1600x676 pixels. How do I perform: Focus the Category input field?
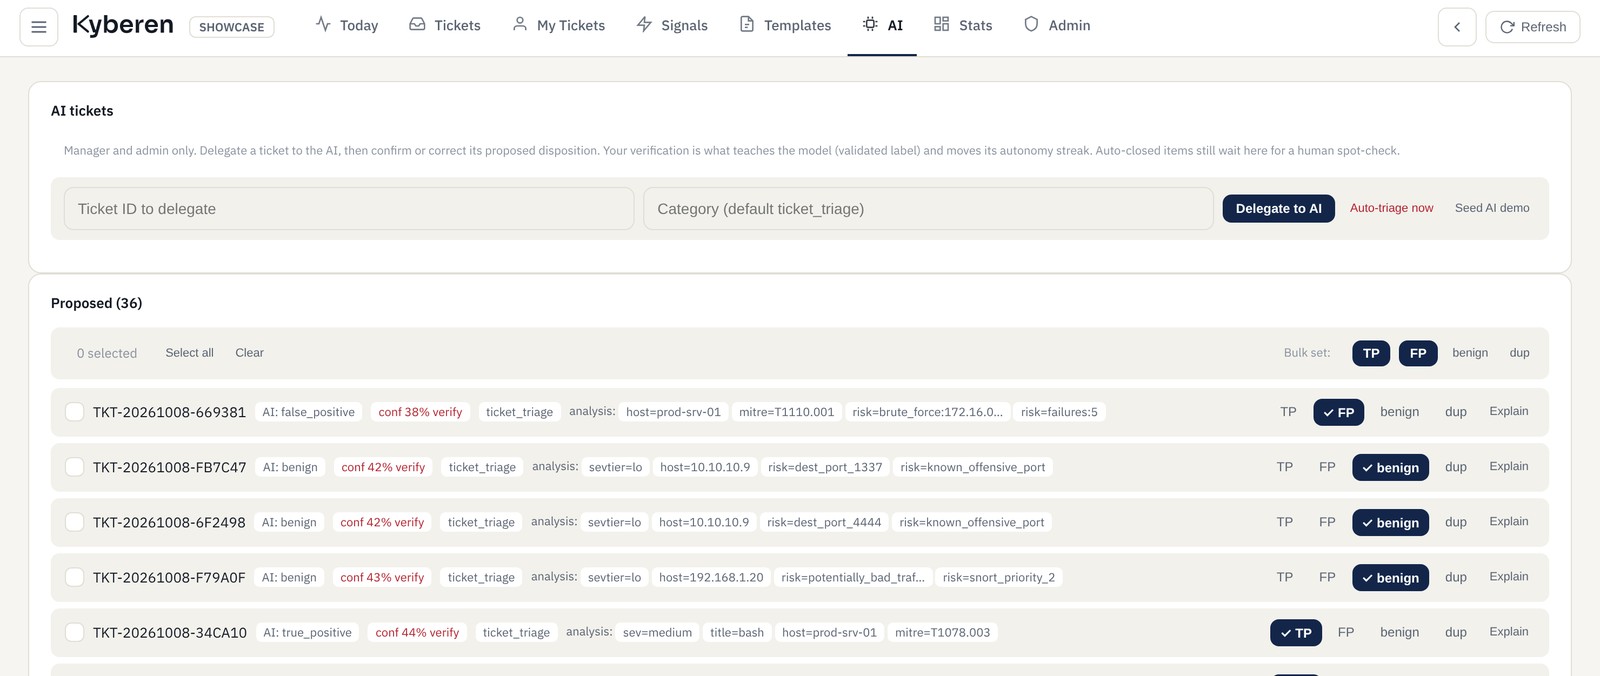[x=928, y=209]
